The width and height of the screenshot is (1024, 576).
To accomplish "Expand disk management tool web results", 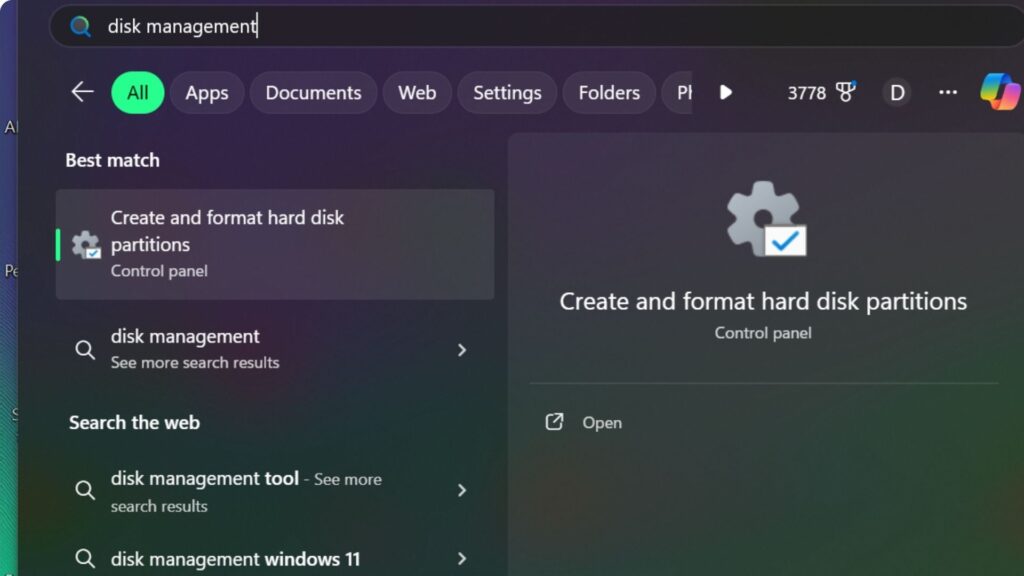I will [461, 490].
